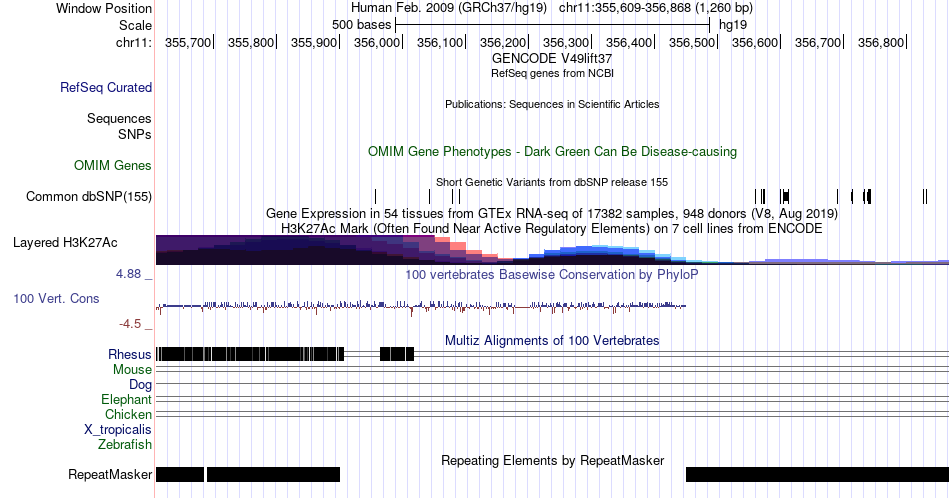Click Repeating Elements by RepeatMasker title

[x=552, y=460]
